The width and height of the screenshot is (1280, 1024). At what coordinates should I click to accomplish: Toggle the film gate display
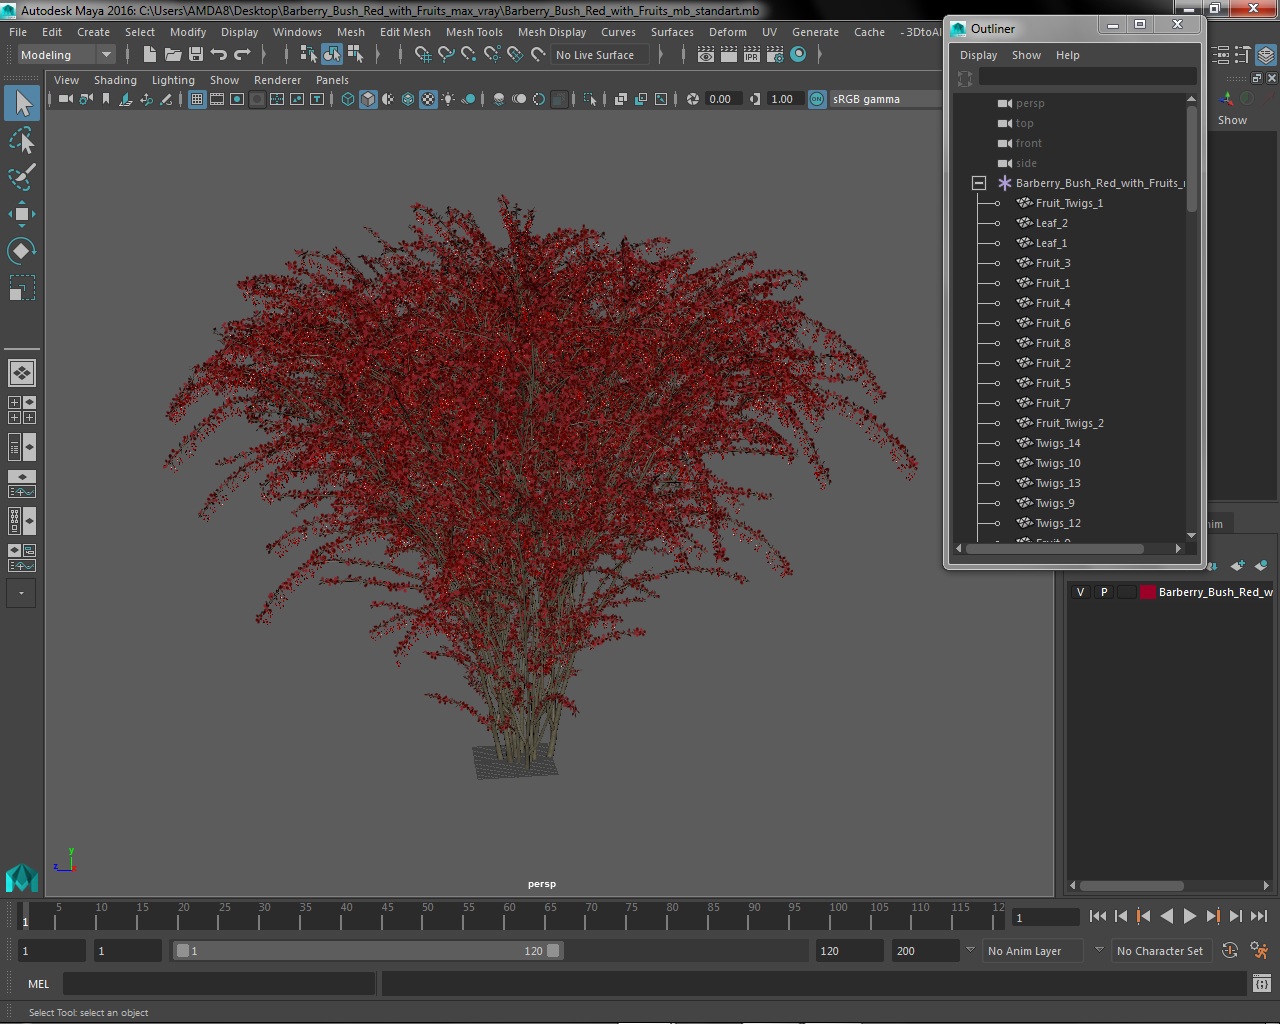pyautogui.click(x=217, y=99)
